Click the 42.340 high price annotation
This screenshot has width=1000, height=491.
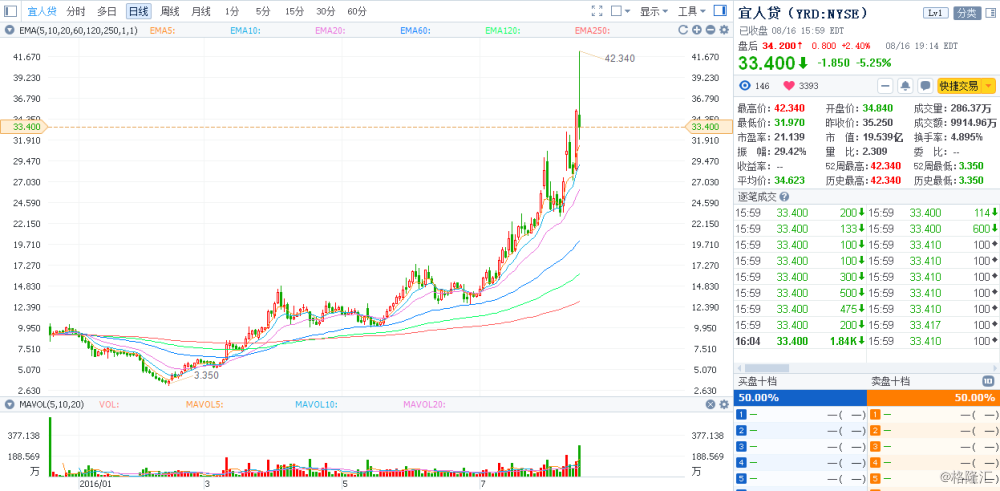pyautogui.click(x=619, y=58)
